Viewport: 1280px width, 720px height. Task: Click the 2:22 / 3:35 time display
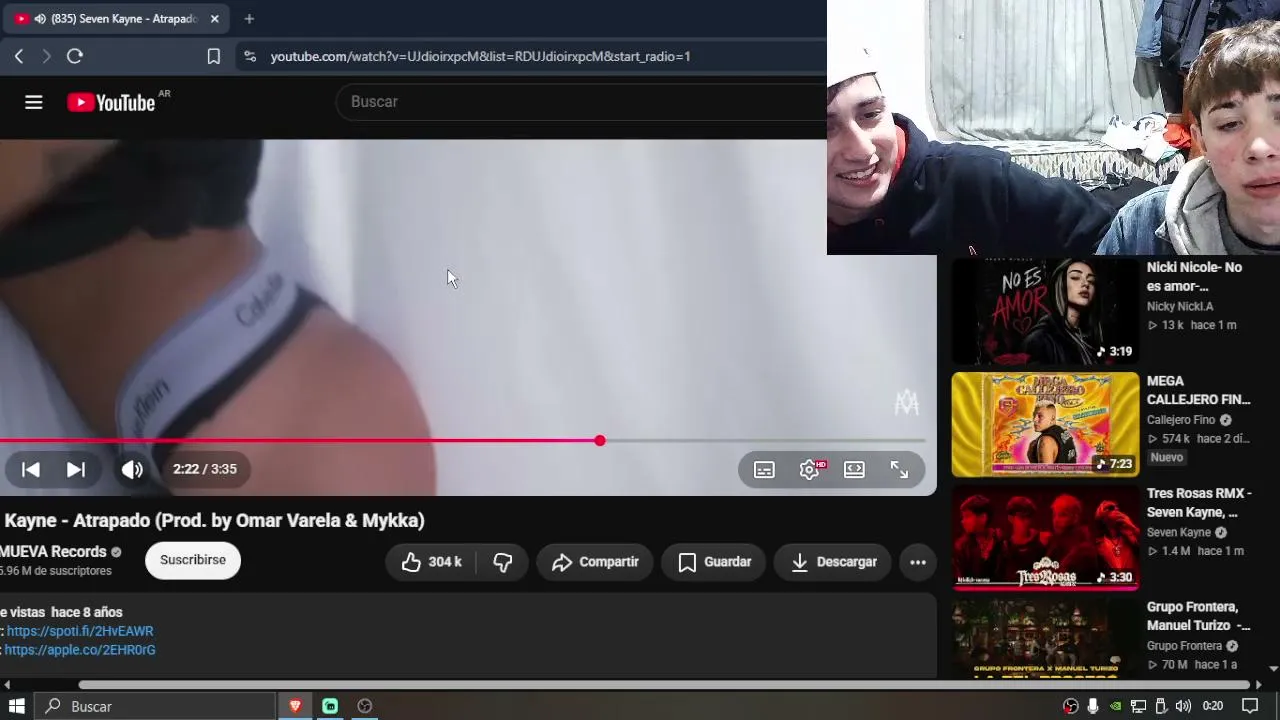click(x=205, y=469)
